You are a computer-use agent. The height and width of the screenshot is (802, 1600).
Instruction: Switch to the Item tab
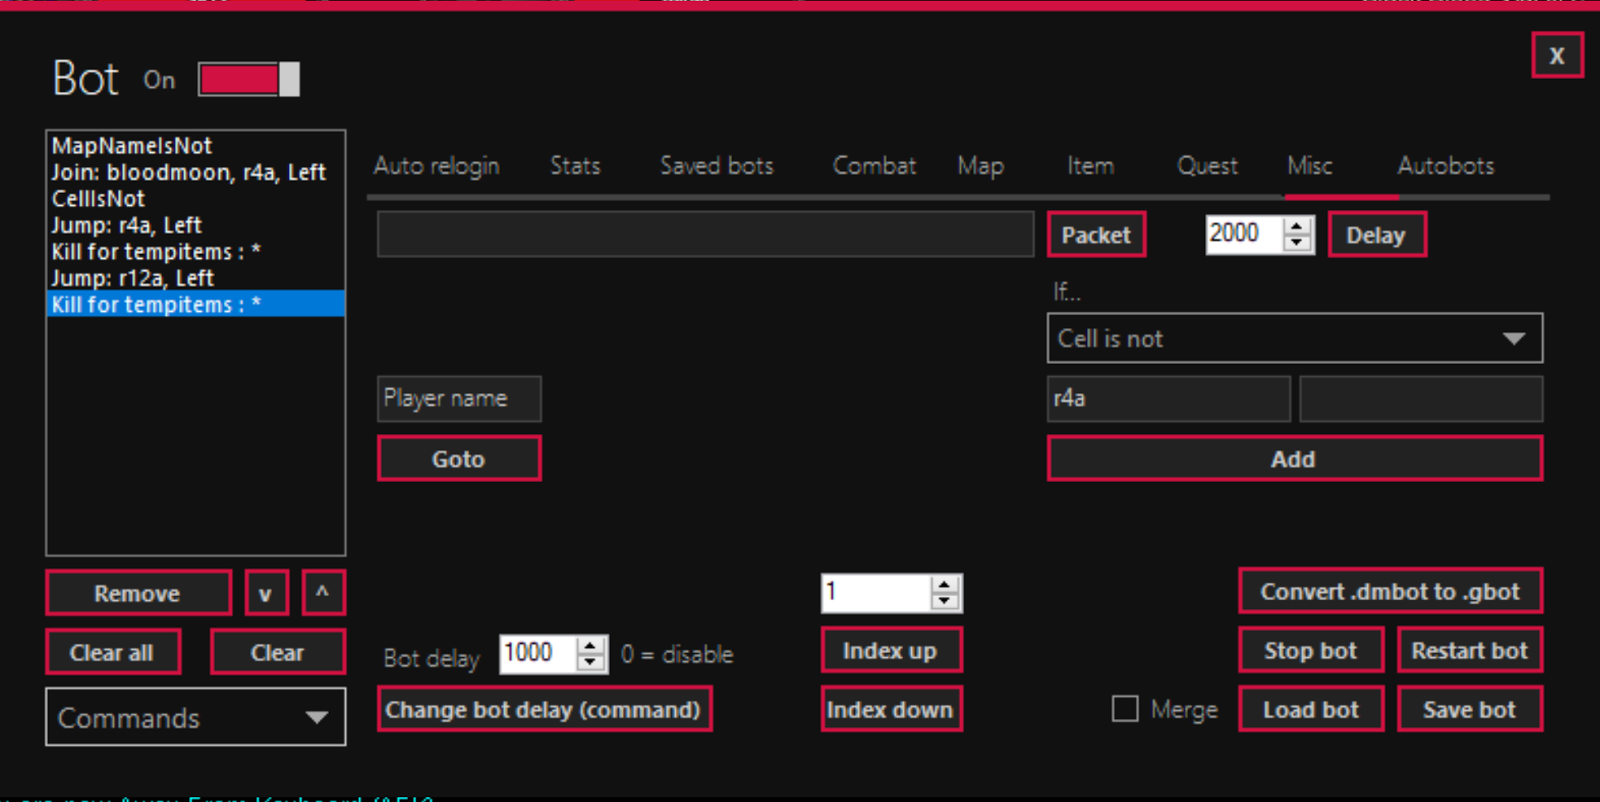pyautogui.click(x=1090, y=166)
